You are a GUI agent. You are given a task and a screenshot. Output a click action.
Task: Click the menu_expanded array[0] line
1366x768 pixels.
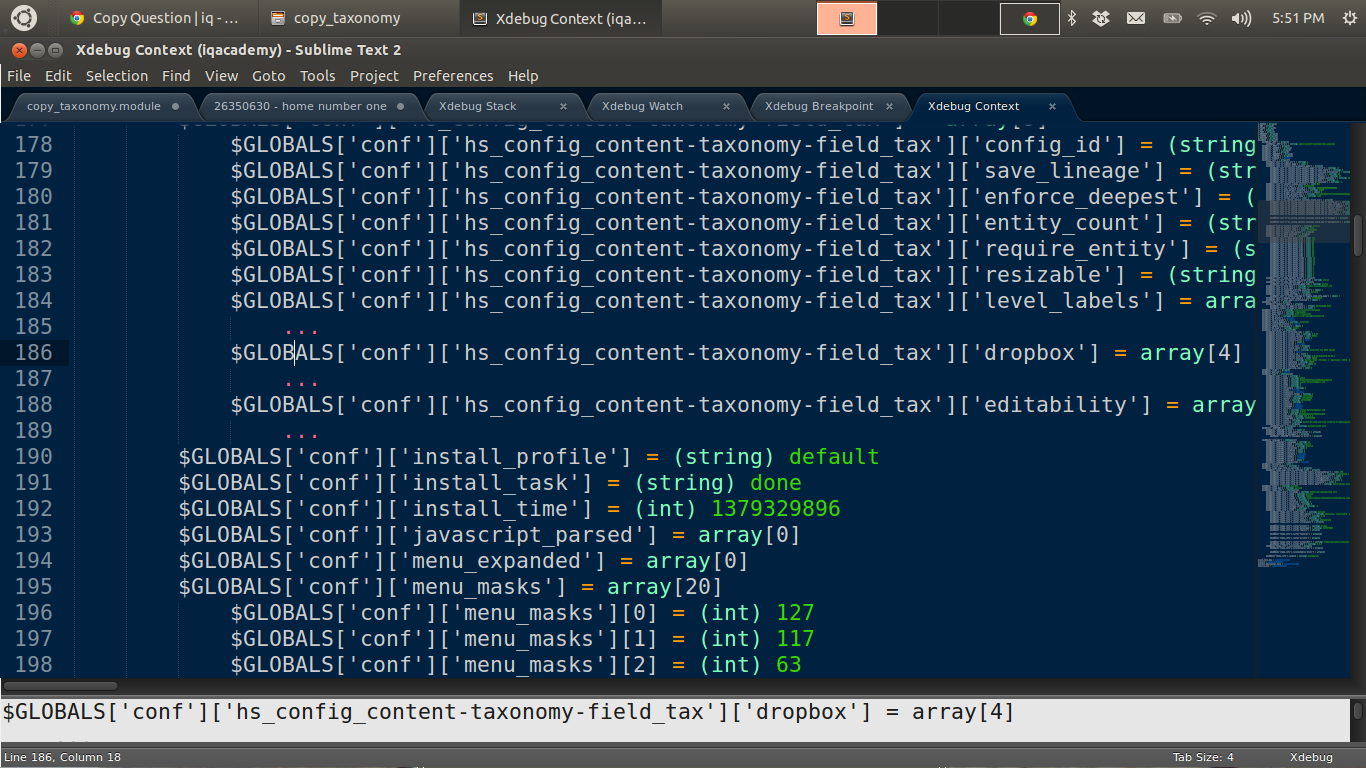point(464,561)
